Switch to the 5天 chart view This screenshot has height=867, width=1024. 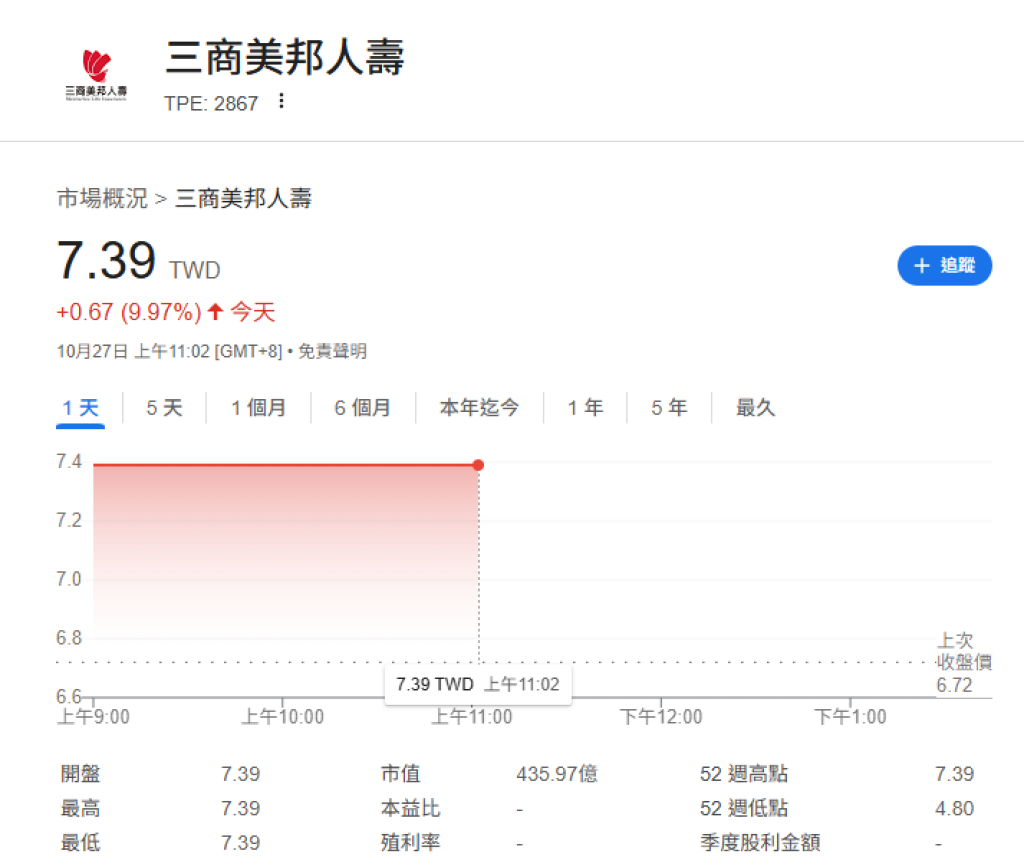(x=163, y=407)
